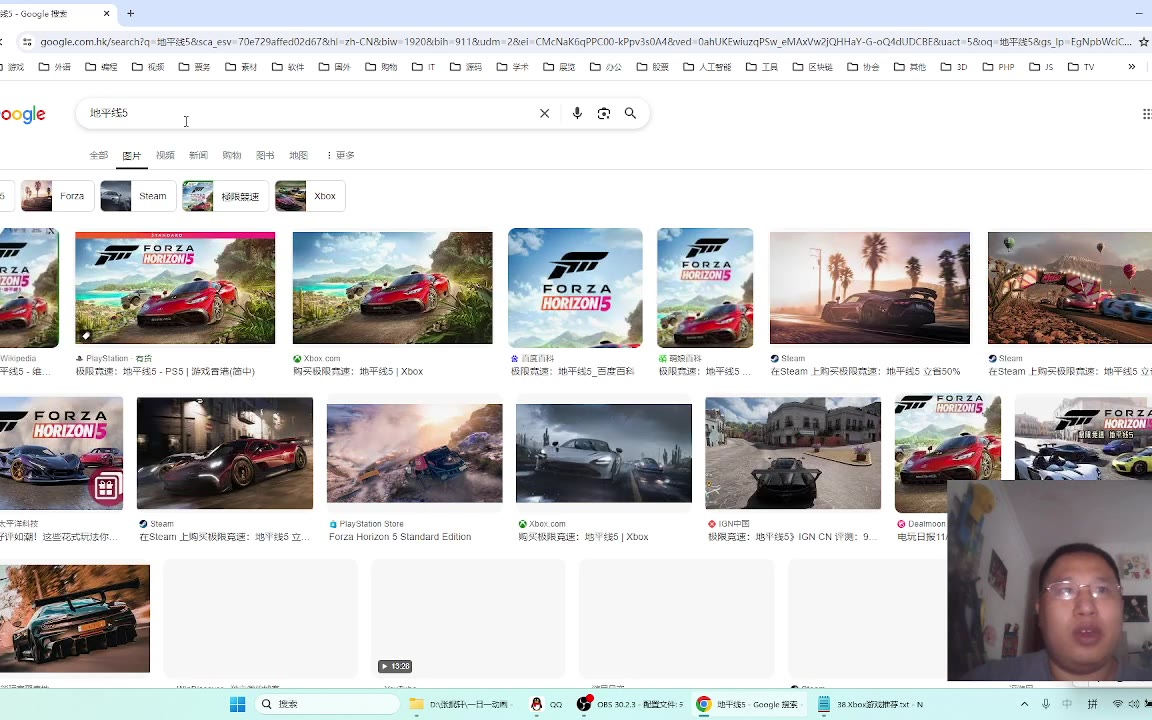Focus the Google search input field

309,113
